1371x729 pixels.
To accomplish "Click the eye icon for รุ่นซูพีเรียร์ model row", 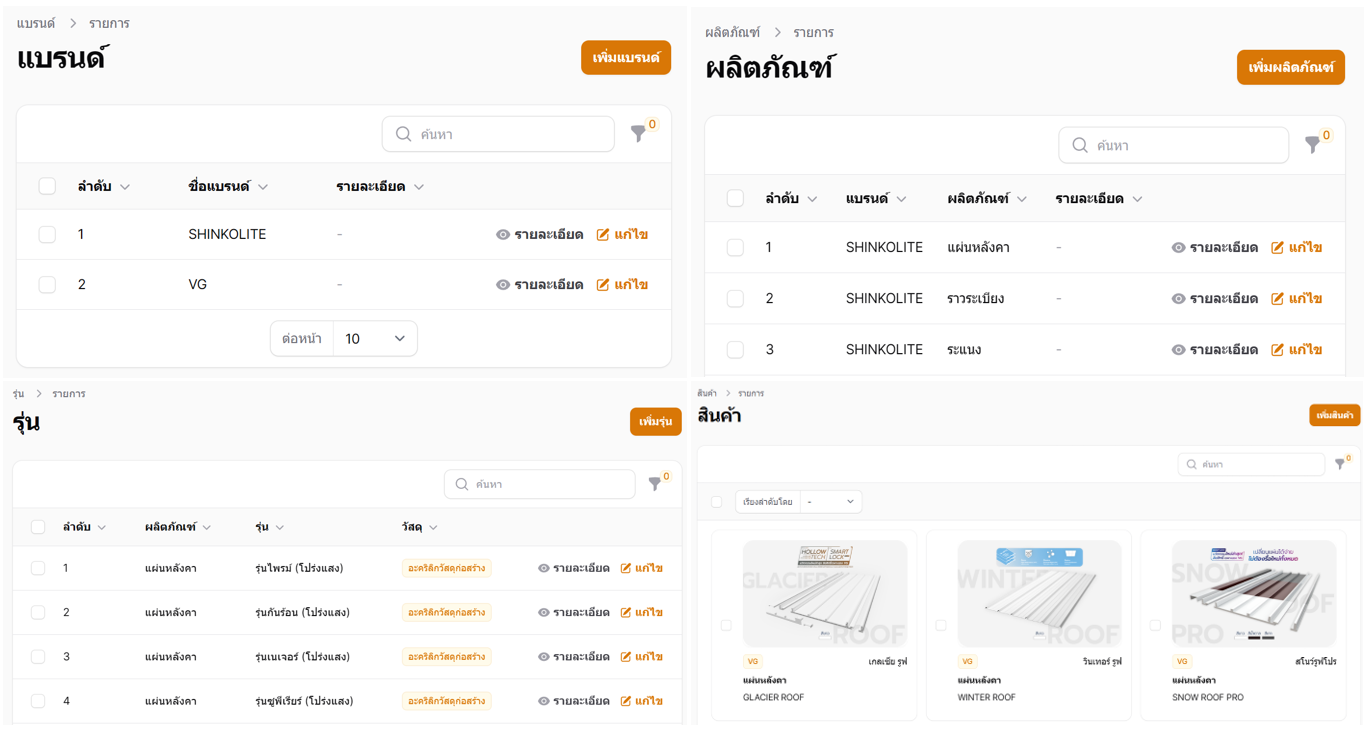I will 544,701.
